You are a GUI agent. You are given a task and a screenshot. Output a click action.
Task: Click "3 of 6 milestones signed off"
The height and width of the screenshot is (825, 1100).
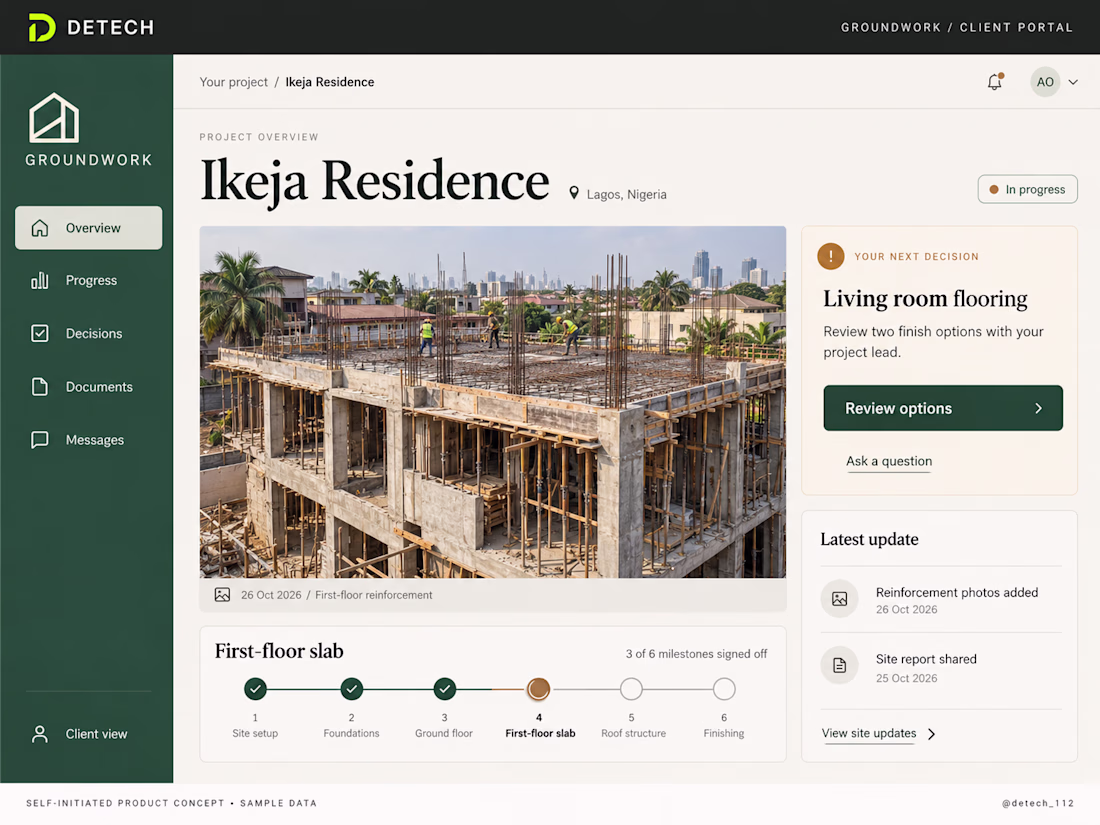pos(697,654)
